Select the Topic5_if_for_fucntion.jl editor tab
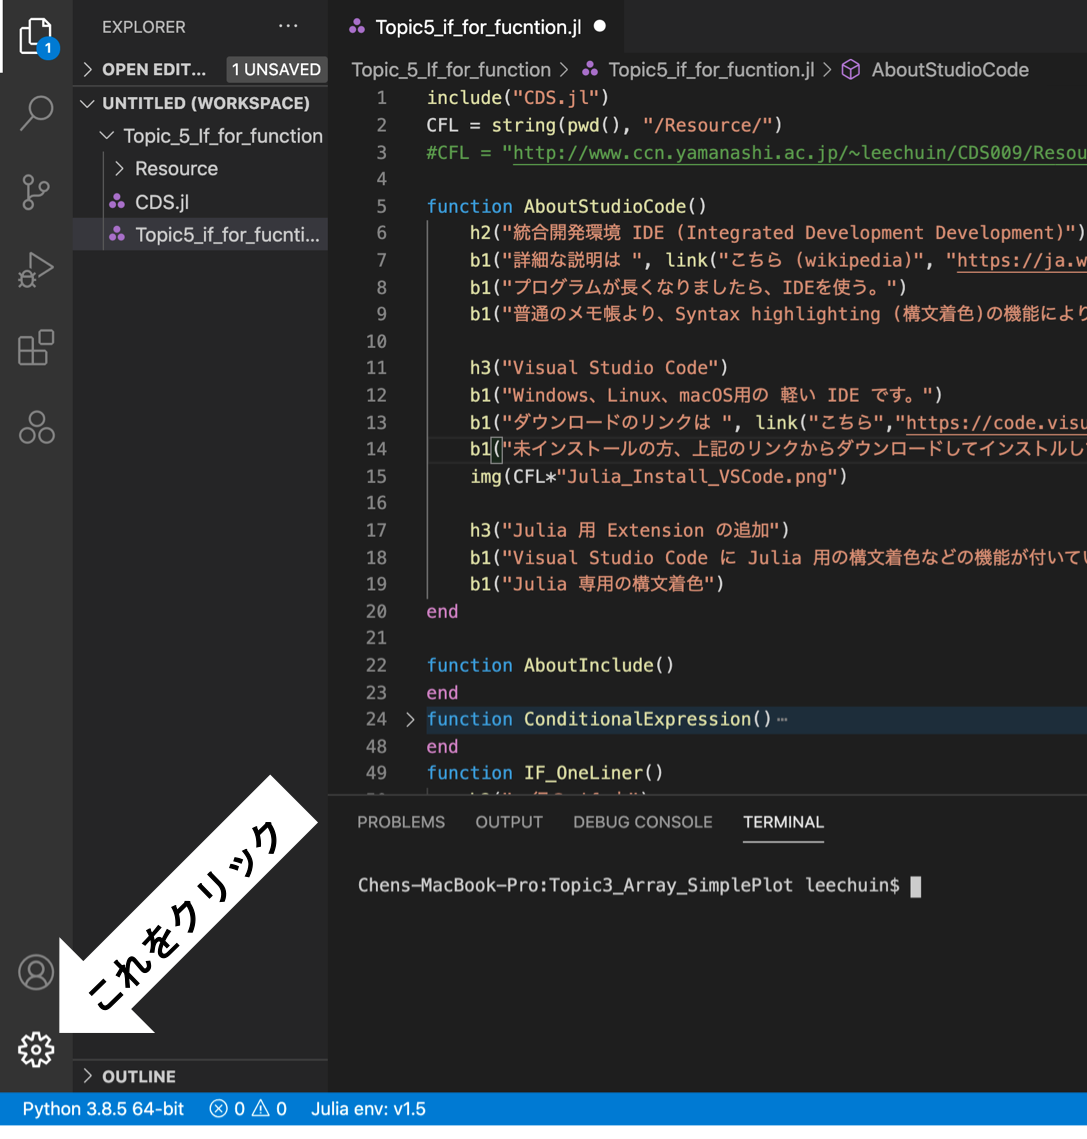 click(476, 27)
